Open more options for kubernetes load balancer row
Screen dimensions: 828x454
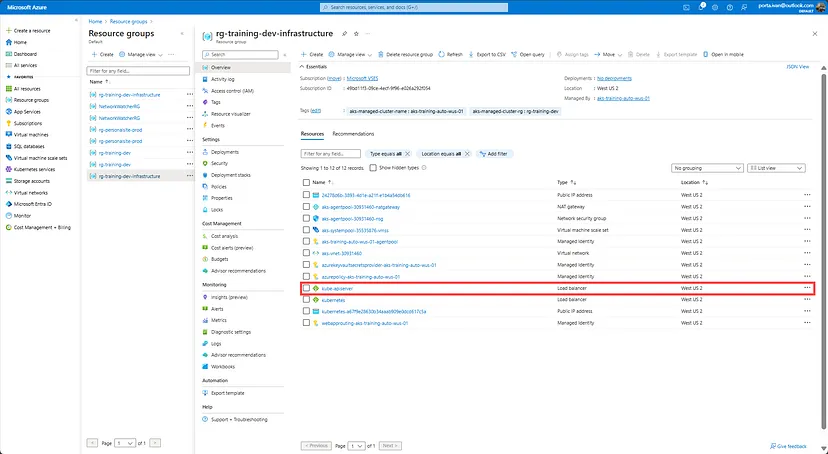pyautogui.click(x=807, y=299)
